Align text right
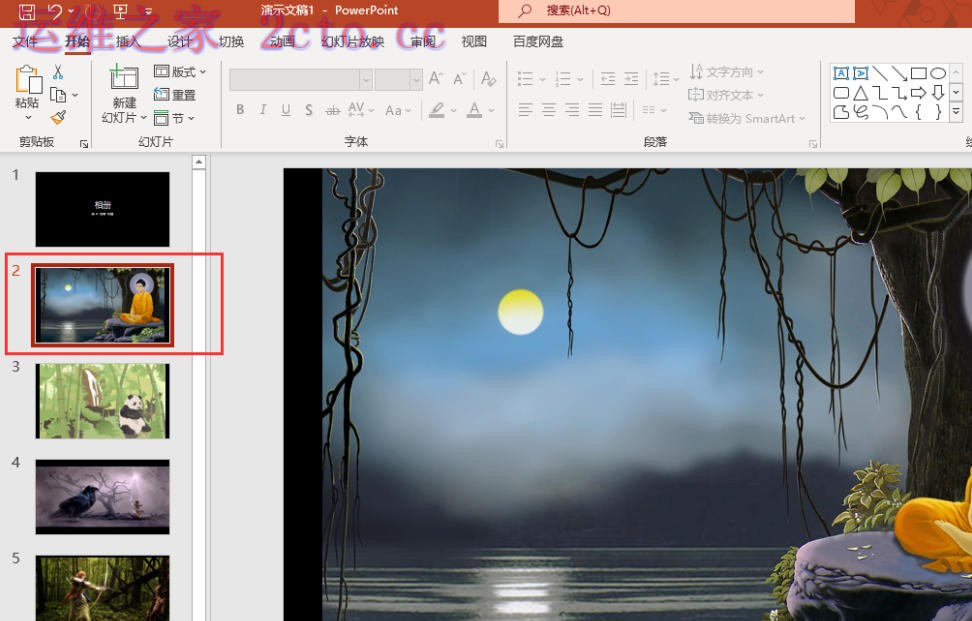 tap(572, 110)
